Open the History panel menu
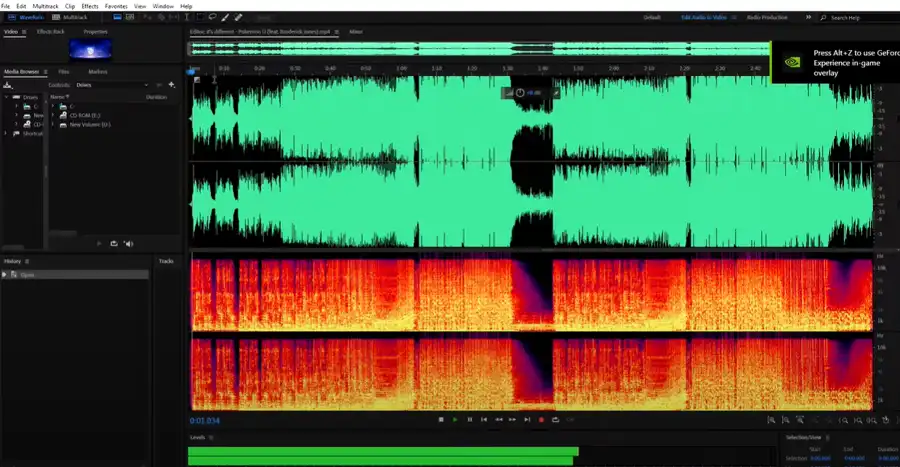The image size is (900, 467). click(x=27, y=261)
